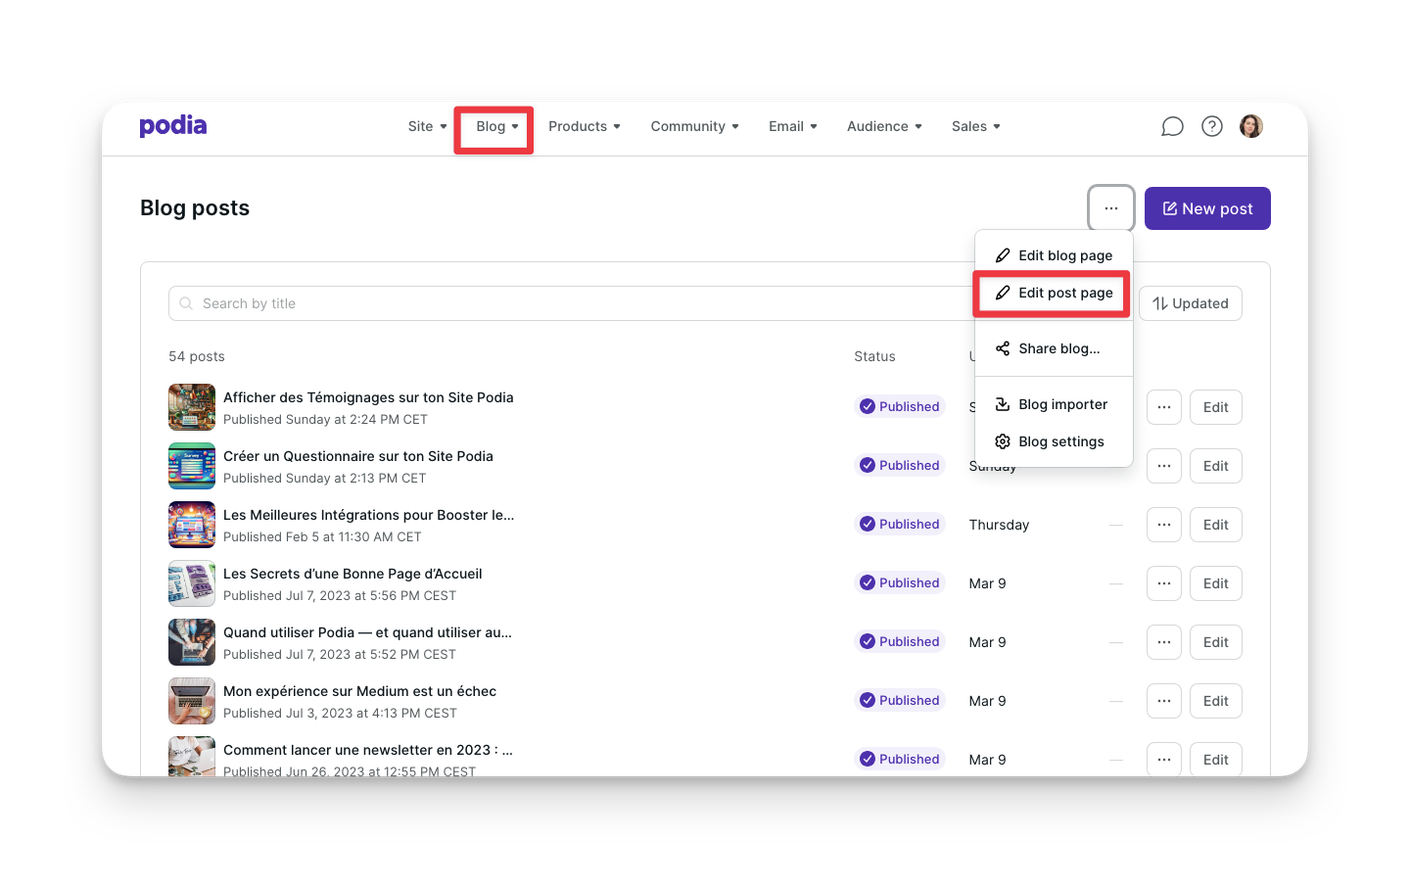Expand the Site dropdown menu
This screenshot has width=1410, height=878.
pyautogui.click(x=427, y=126)
